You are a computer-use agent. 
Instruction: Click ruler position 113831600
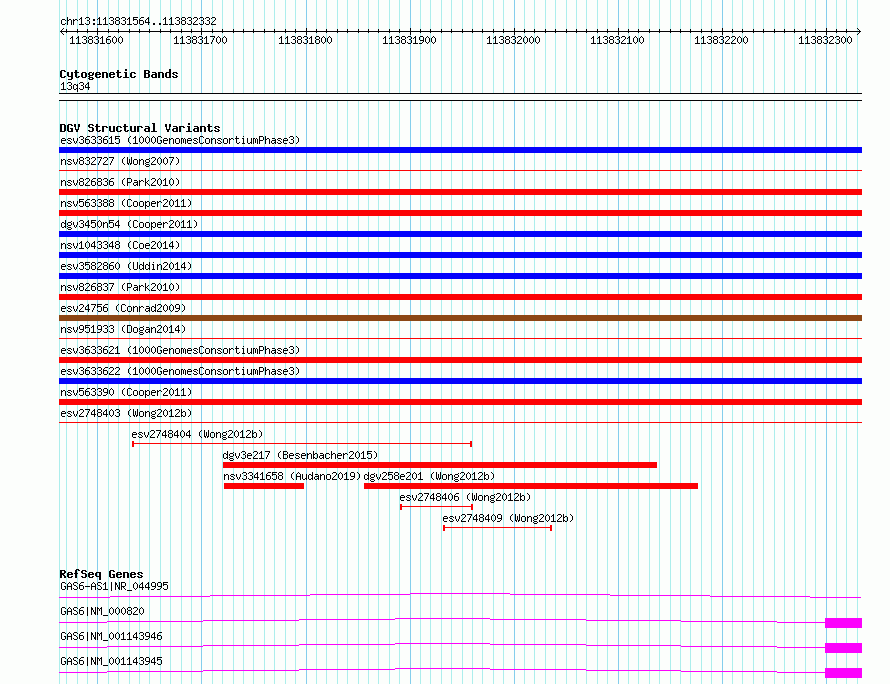[96, 40]
